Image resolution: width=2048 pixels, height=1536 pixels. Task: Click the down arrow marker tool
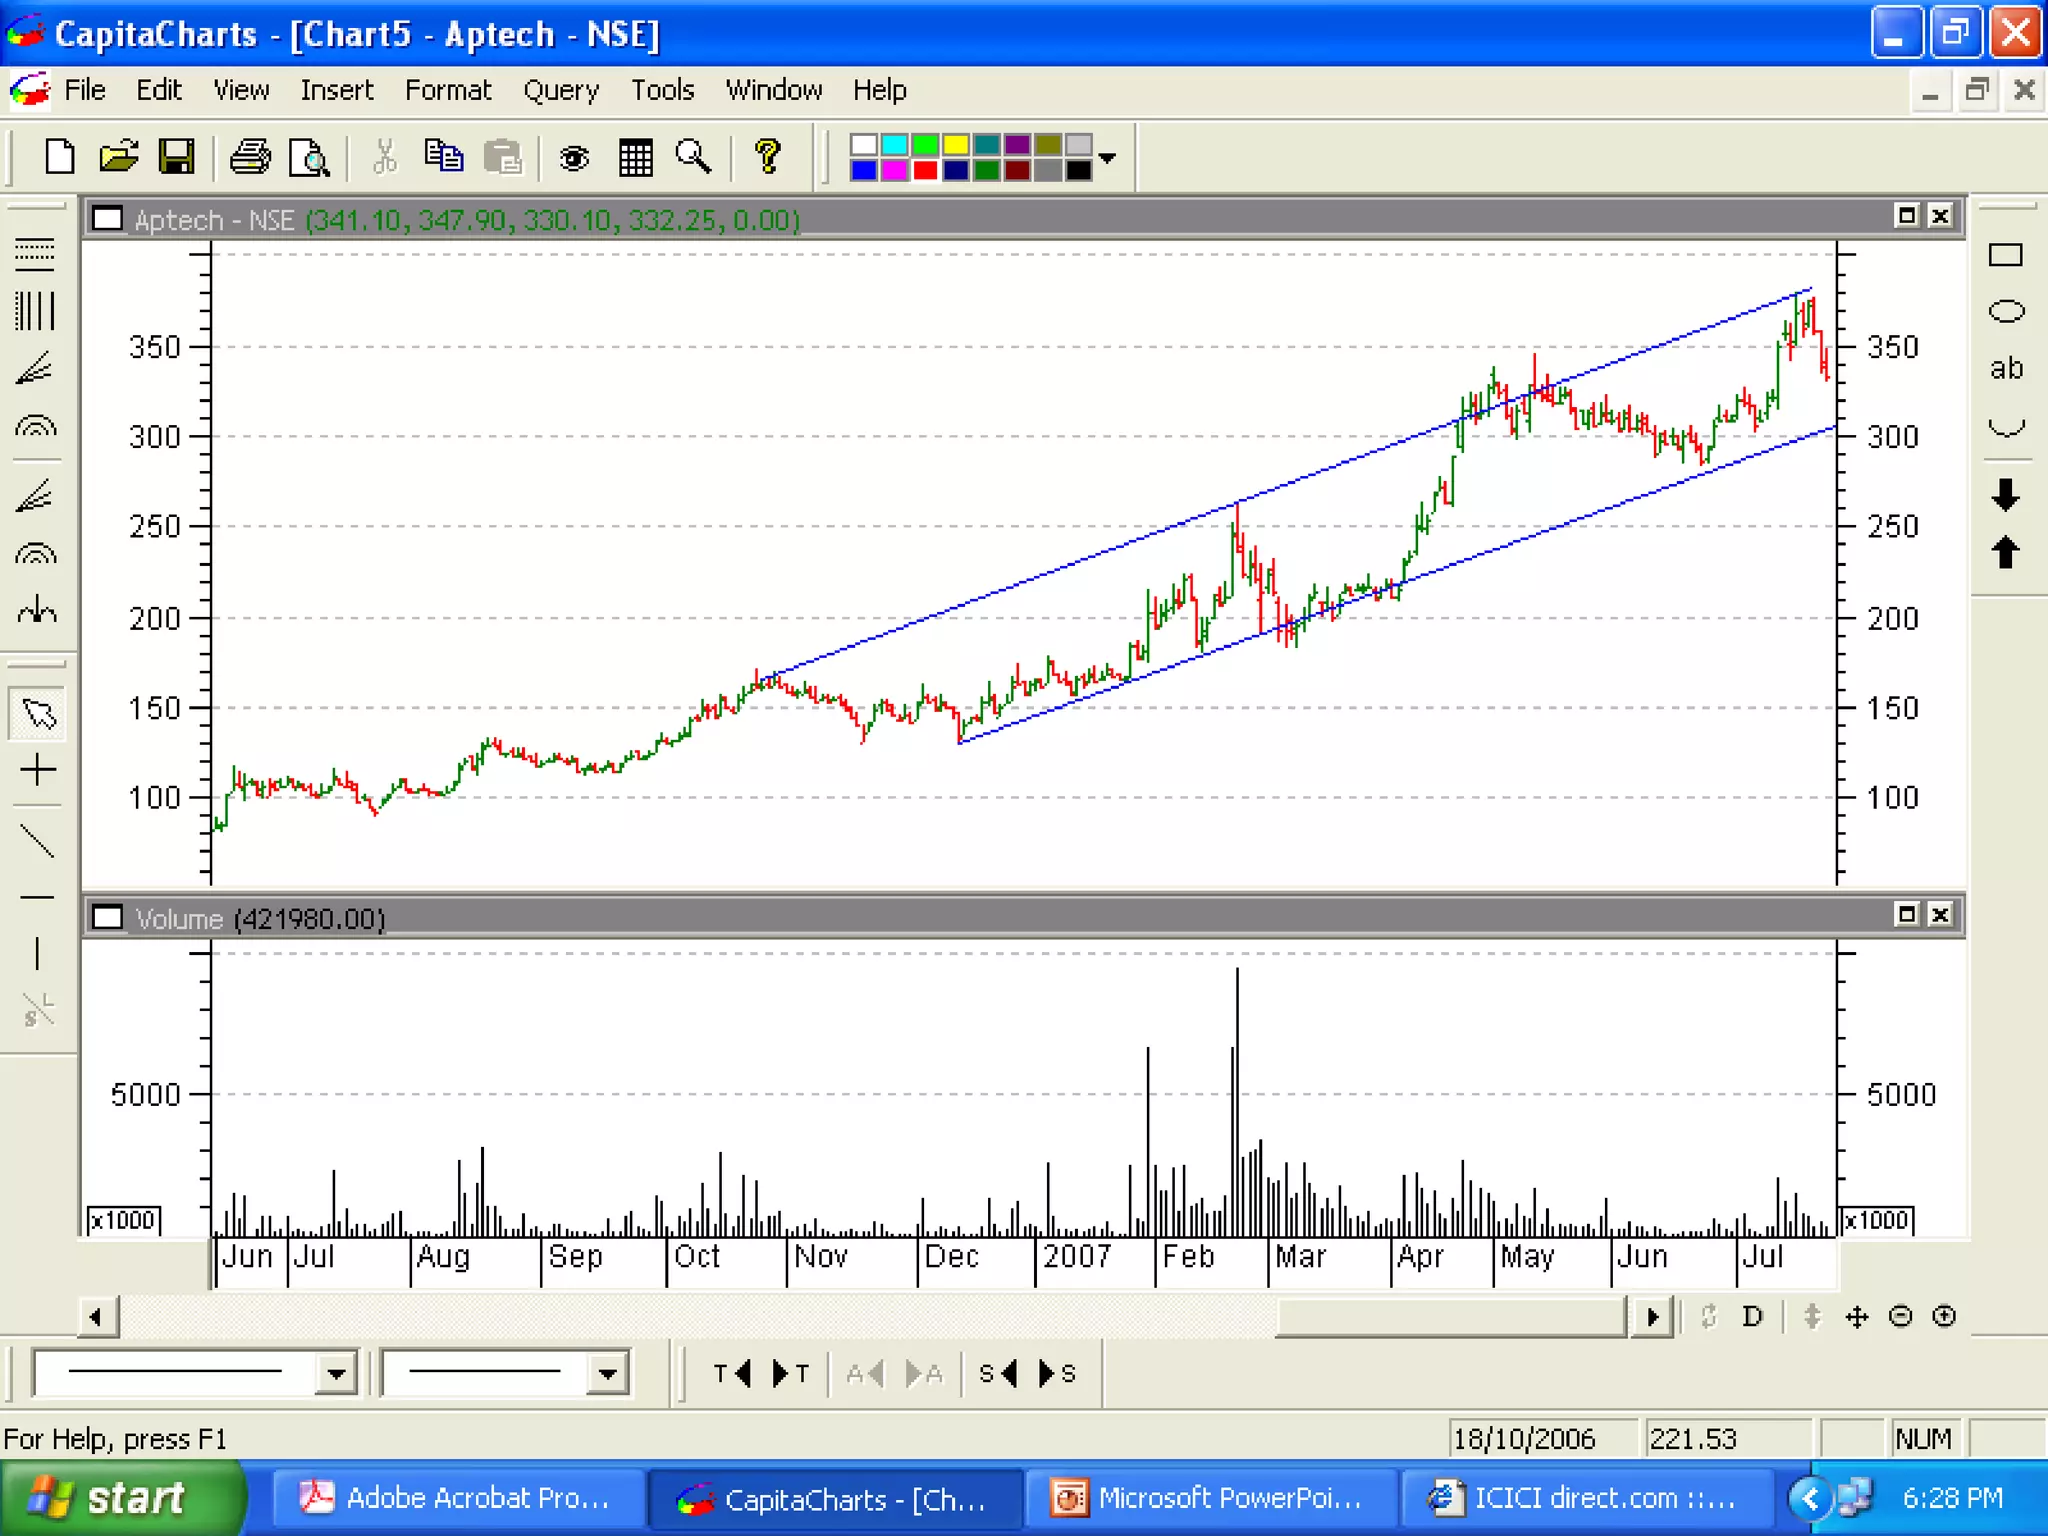(x=2005, y=495)
